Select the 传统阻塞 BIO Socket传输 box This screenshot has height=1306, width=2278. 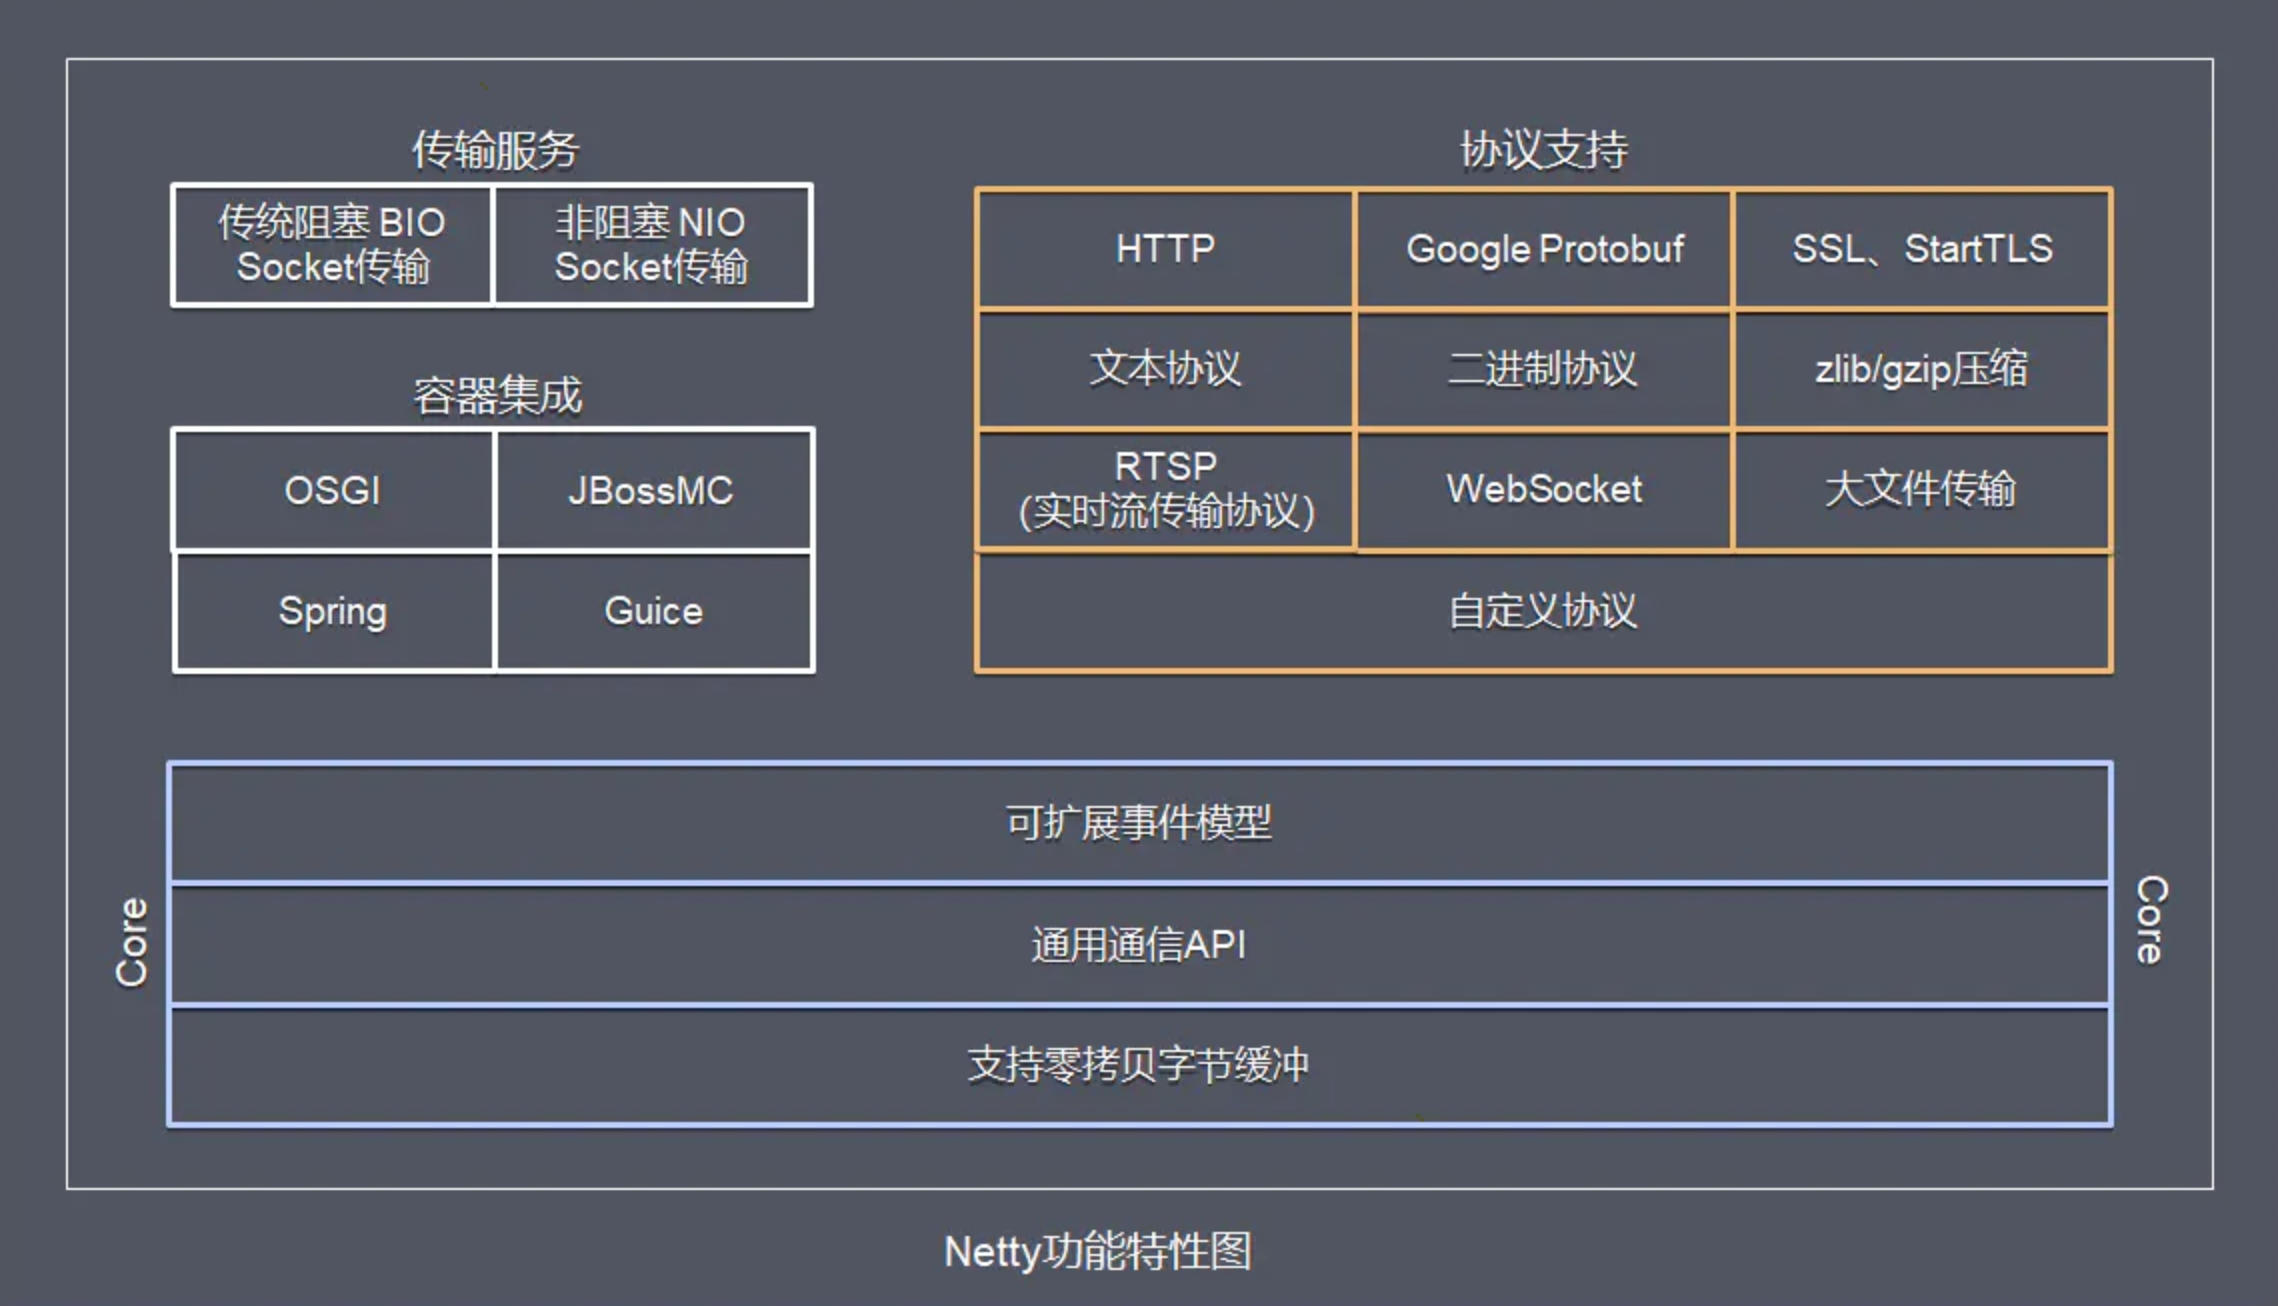click(332, 245)
